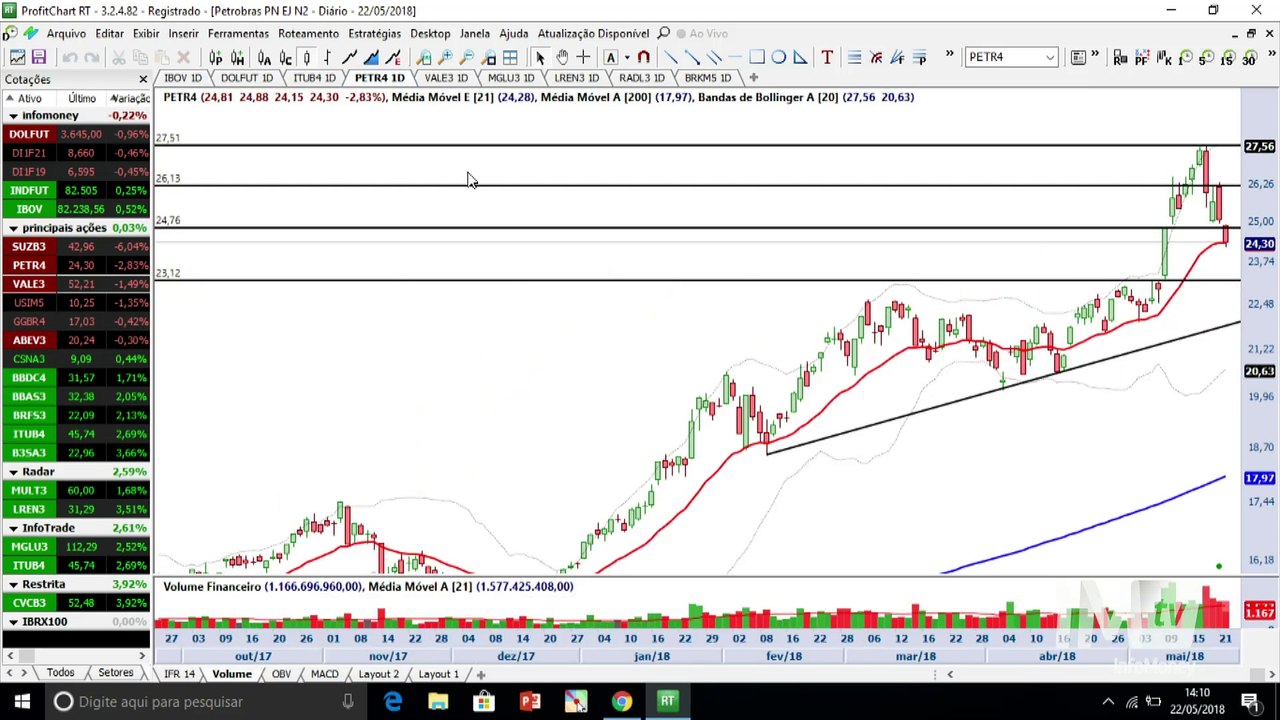
Task: Collapse the principais ações group
Action: (13, 228)
